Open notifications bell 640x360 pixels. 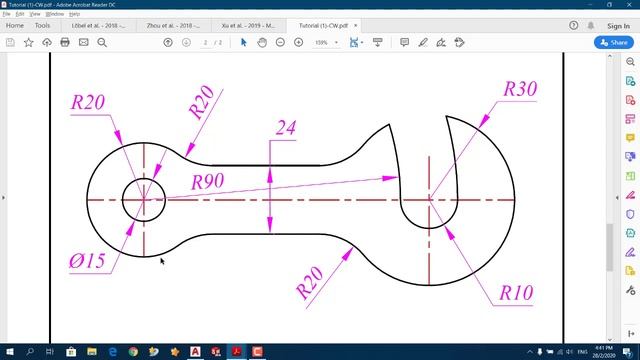[x=591, y=25]
